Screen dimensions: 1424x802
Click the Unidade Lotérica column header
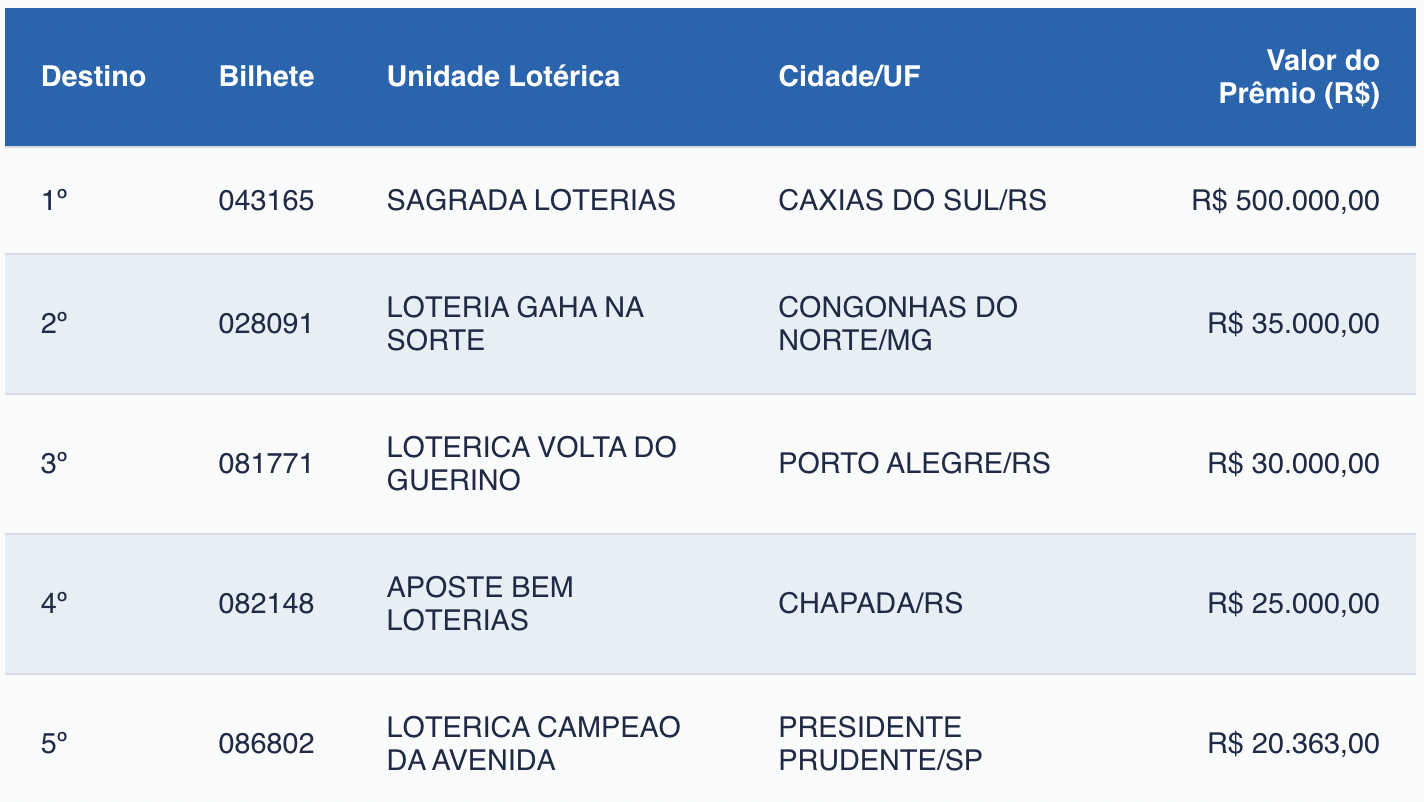(x=503, y=77)
